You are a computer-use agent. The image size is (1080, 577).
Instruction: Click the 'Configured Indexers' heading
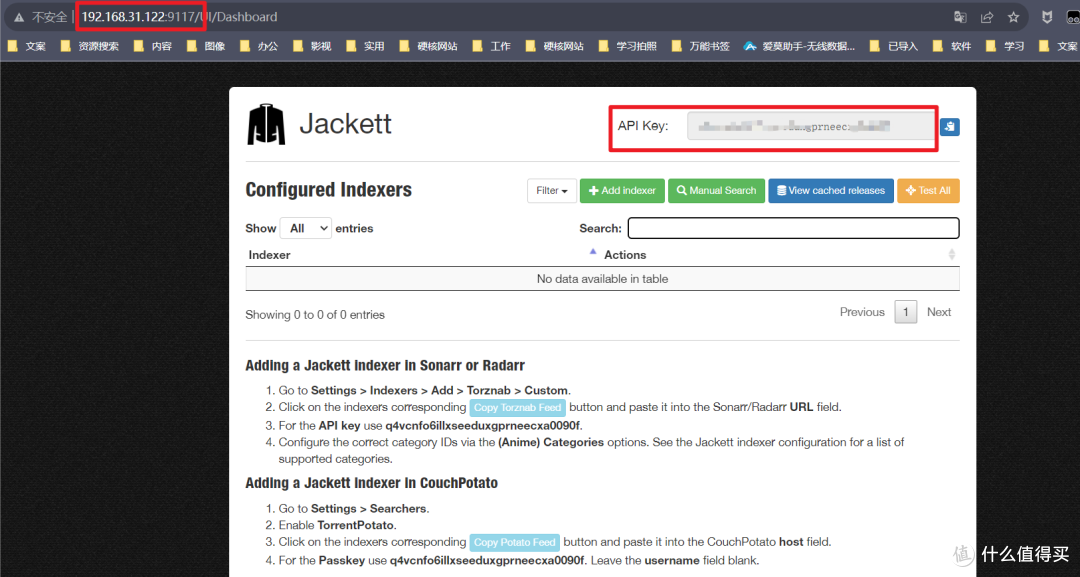click(x=329, y=190)
